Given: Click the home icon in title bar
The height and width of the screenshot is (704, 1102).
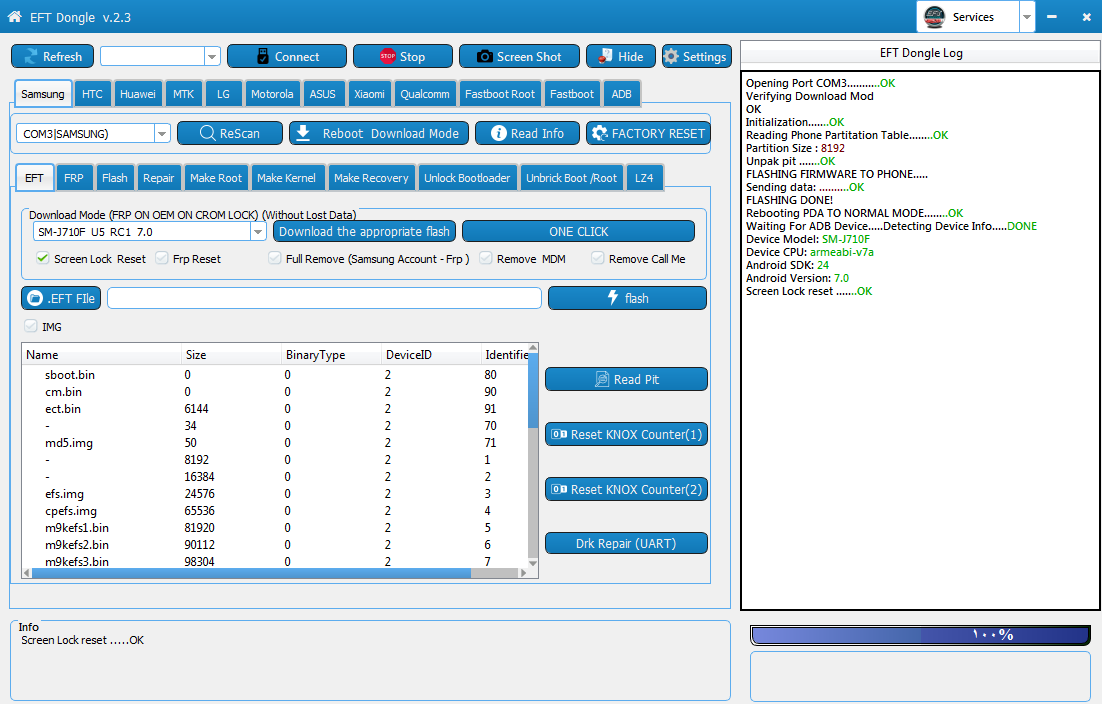Looking at the screenshot, I should coord(14,17).
